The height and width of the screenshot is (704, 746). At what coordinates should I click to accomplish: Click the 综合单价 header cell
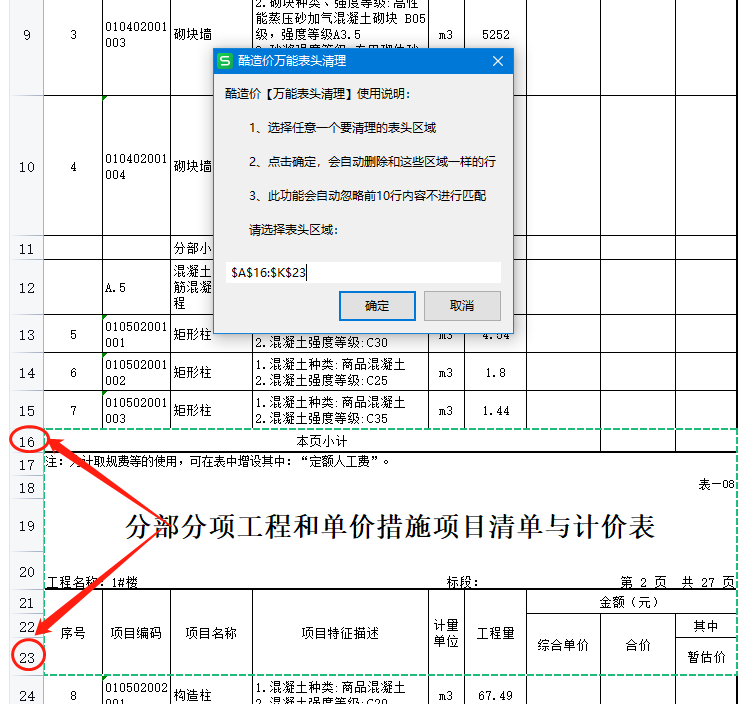[562, 645]
